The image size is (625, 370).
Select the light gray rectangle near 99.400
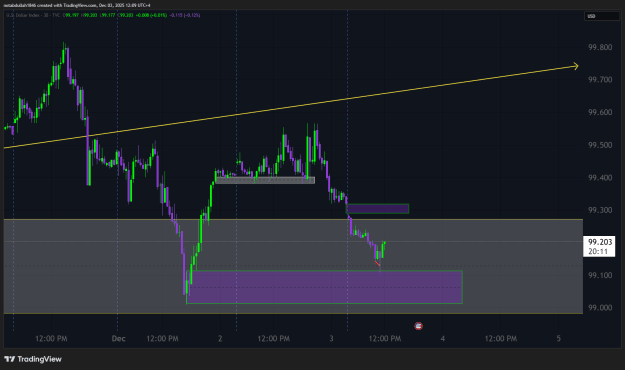tap(265, 180)
